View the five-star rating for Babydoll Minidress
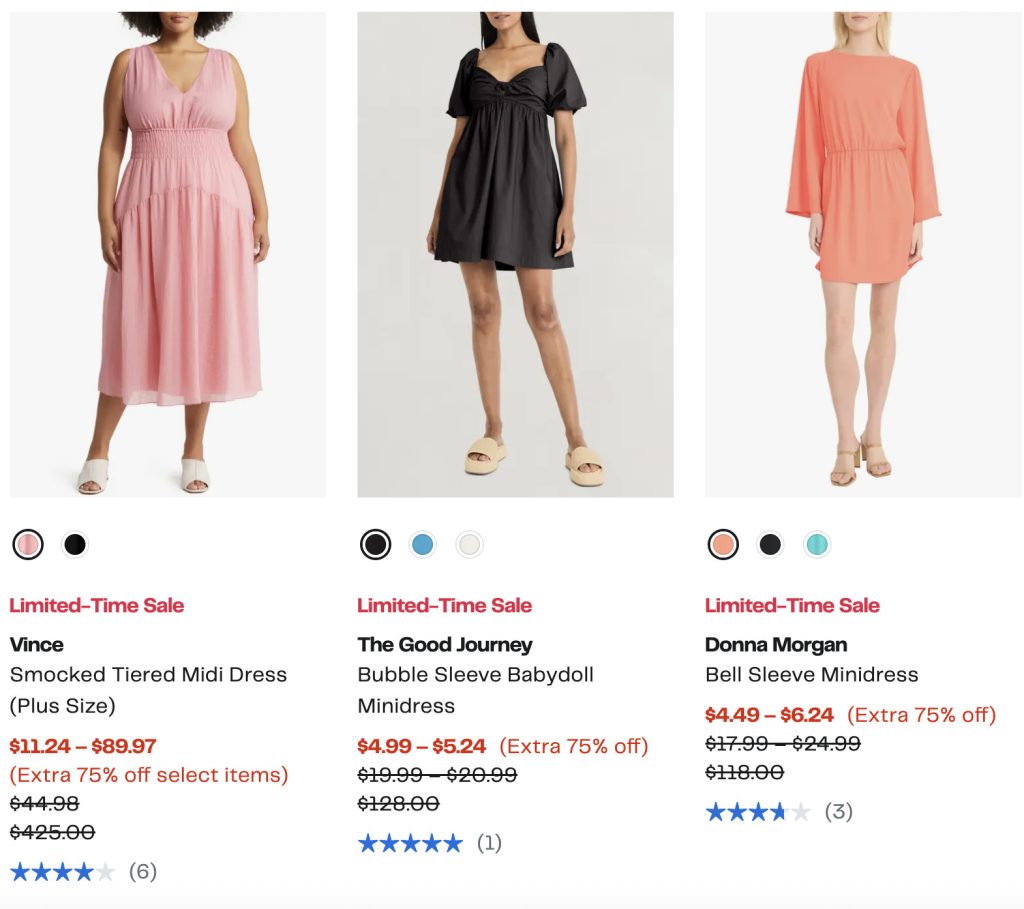 click(x=410, y=843)
